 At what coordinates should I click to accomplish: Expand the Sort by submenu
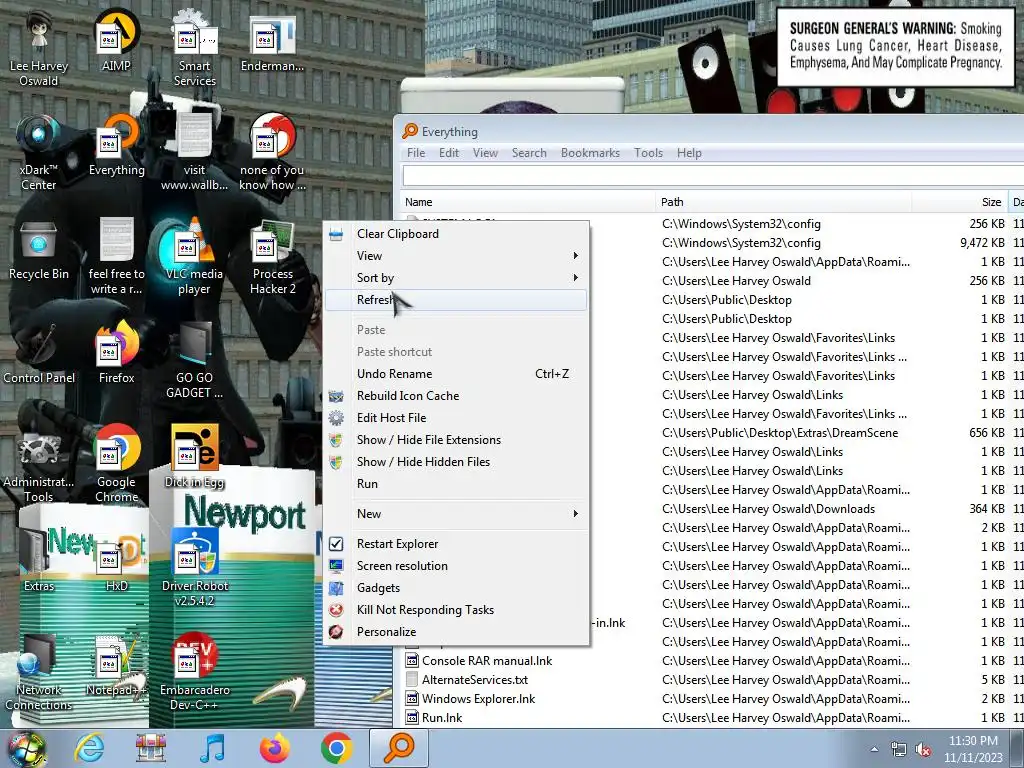pos(455,278)
